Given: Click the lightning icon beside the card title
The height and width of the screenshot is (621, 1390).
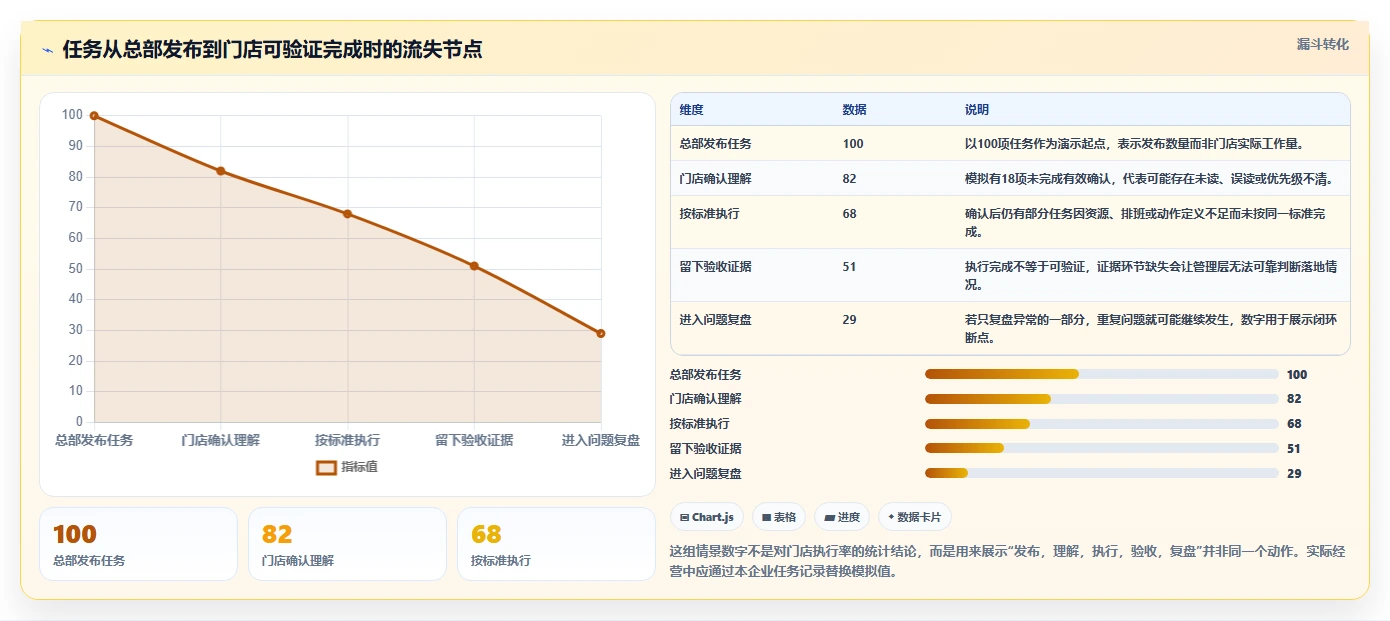Looking at the screenshot, I should [47, 51].
